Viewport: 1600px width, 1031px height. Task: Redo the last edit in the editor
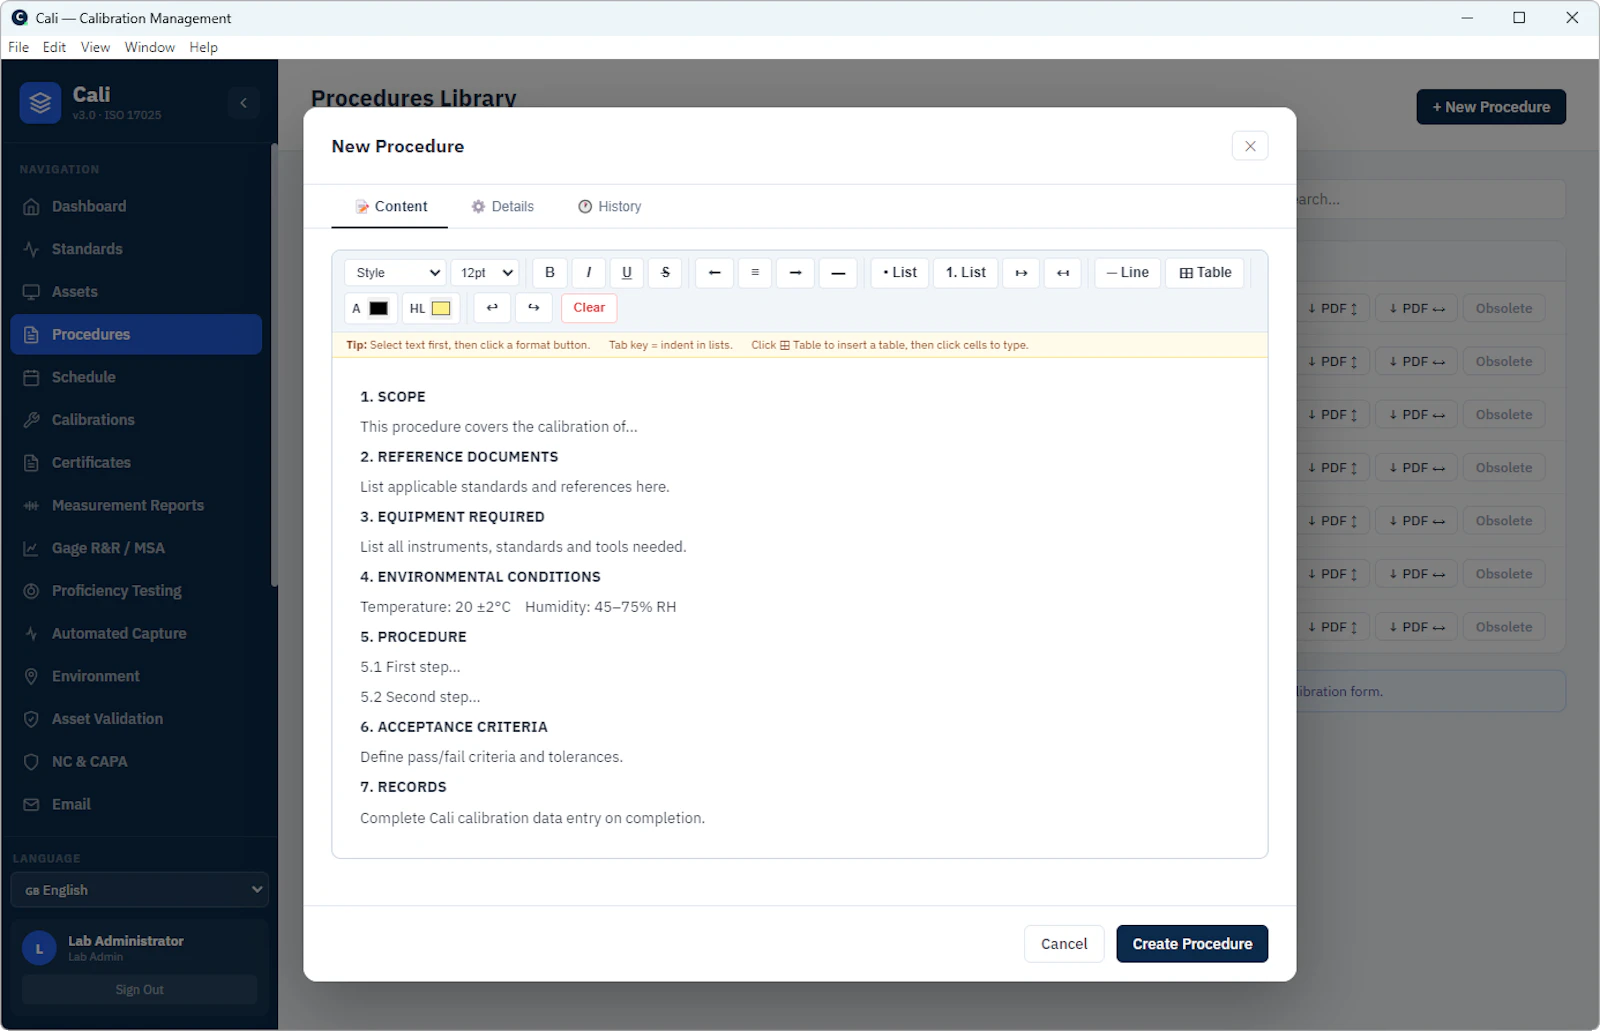click(x=534, y=308)
